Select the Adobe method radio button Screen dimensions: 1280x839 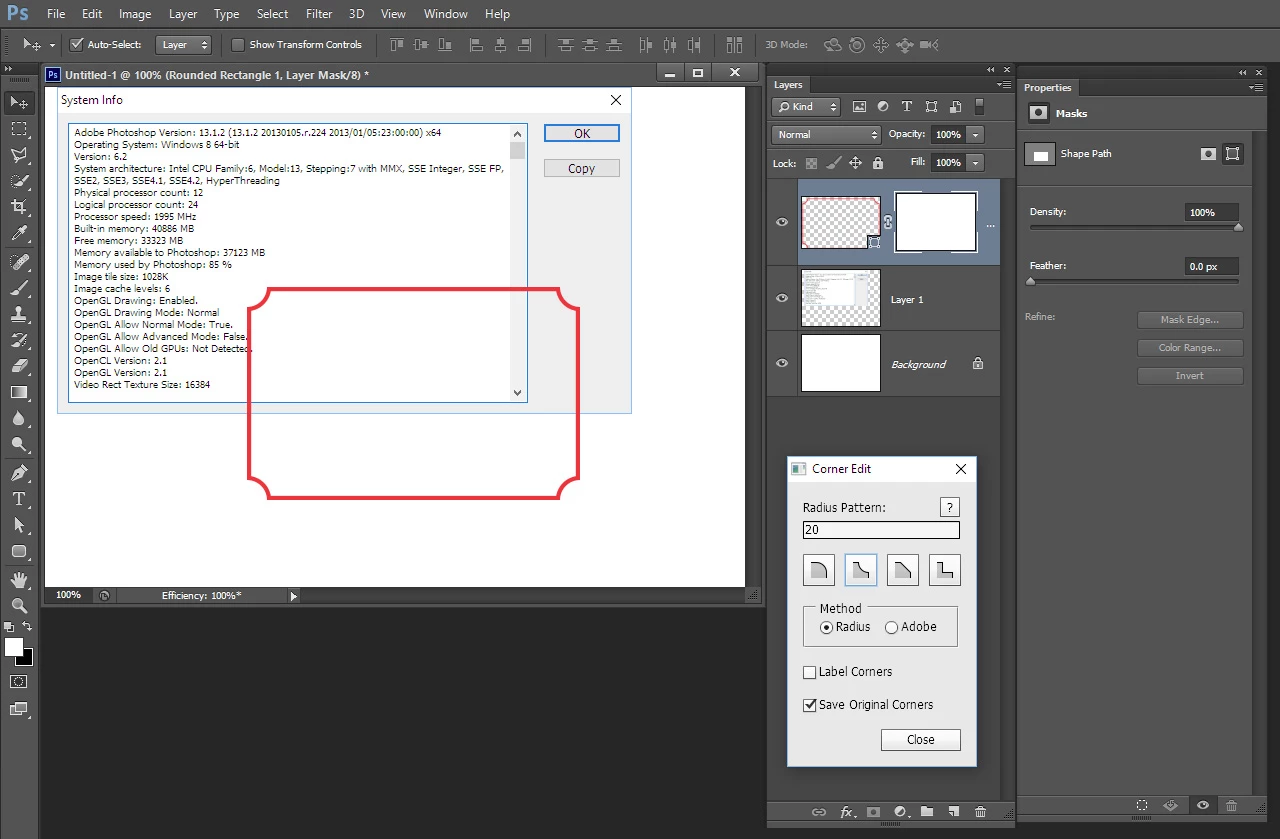point(891,627)
